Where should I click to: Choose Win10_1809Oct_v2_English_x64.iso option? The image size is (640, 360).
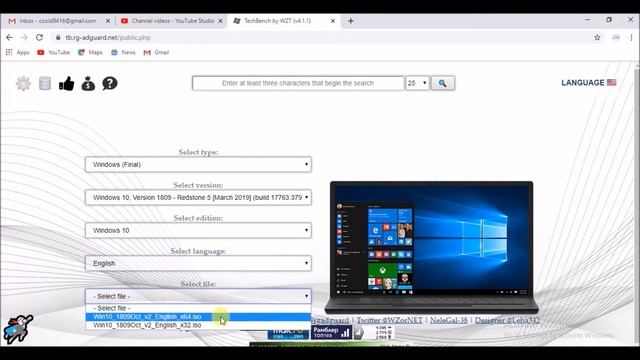[x=198, y=317]
